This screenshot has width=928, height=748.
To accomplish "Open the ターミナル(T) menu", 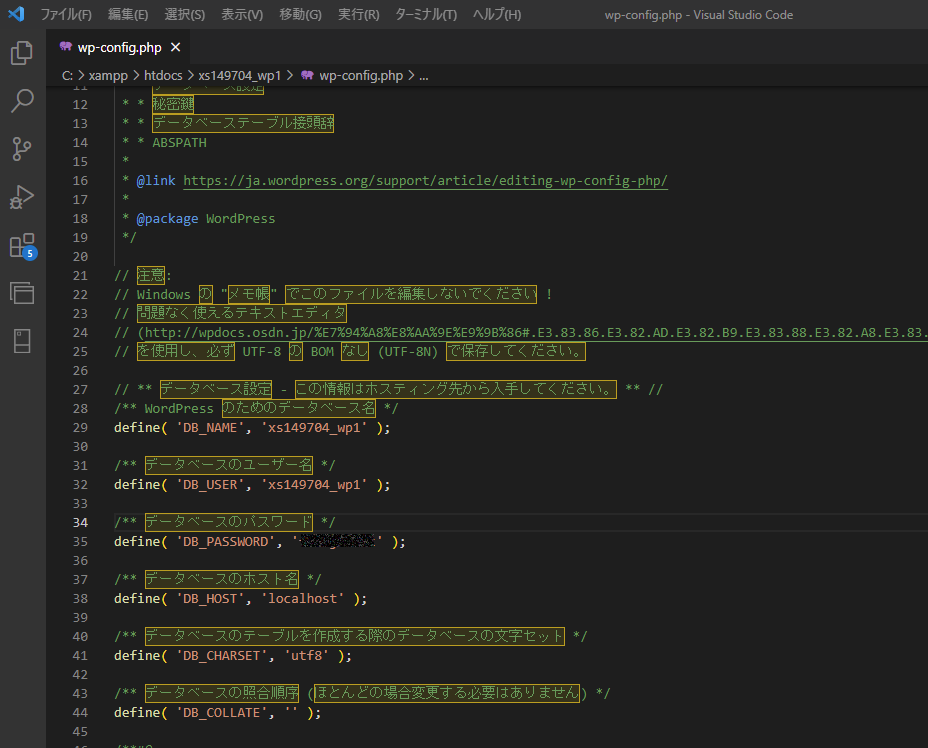I will point(426,15).
